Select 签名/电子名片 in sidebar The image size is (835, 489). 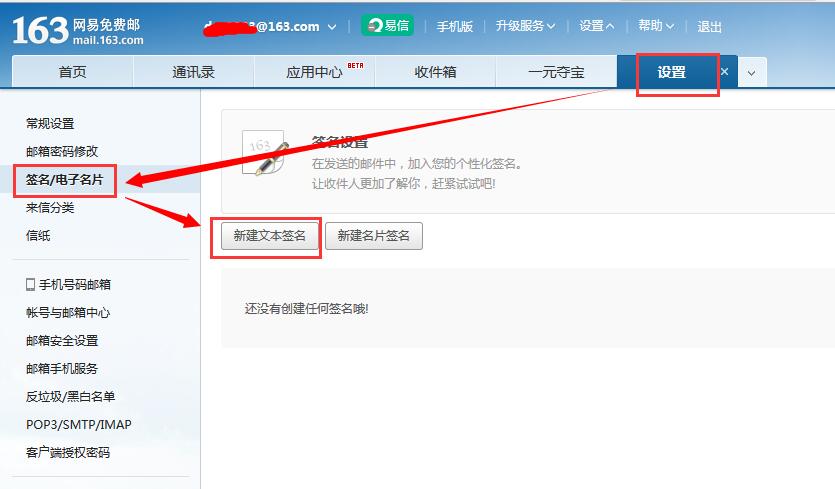(x=64, y=180)
